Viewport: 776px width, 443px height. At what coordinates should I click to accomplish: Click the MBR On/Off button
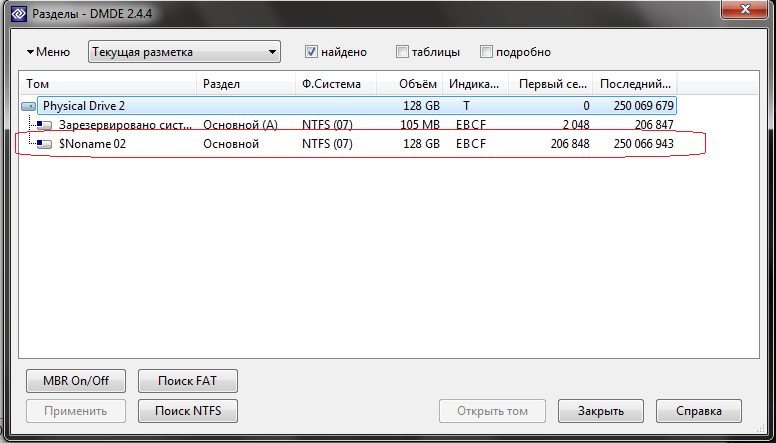(x=76, y=381)
